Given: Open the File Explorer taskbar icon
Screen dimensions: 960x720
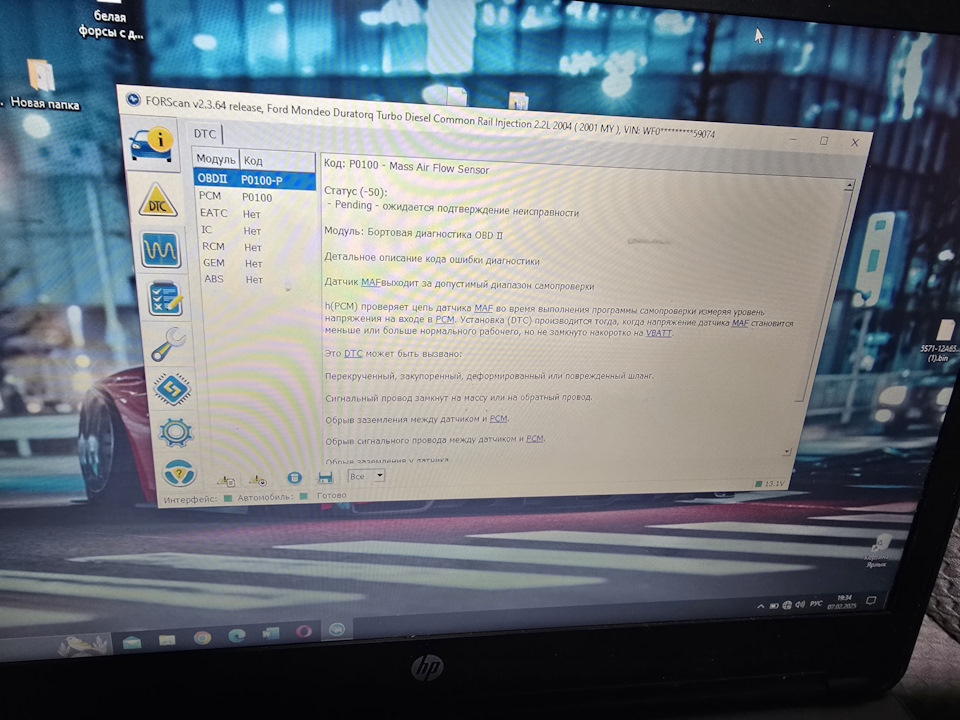Looking at the screenshot, I should pos(167,640).
